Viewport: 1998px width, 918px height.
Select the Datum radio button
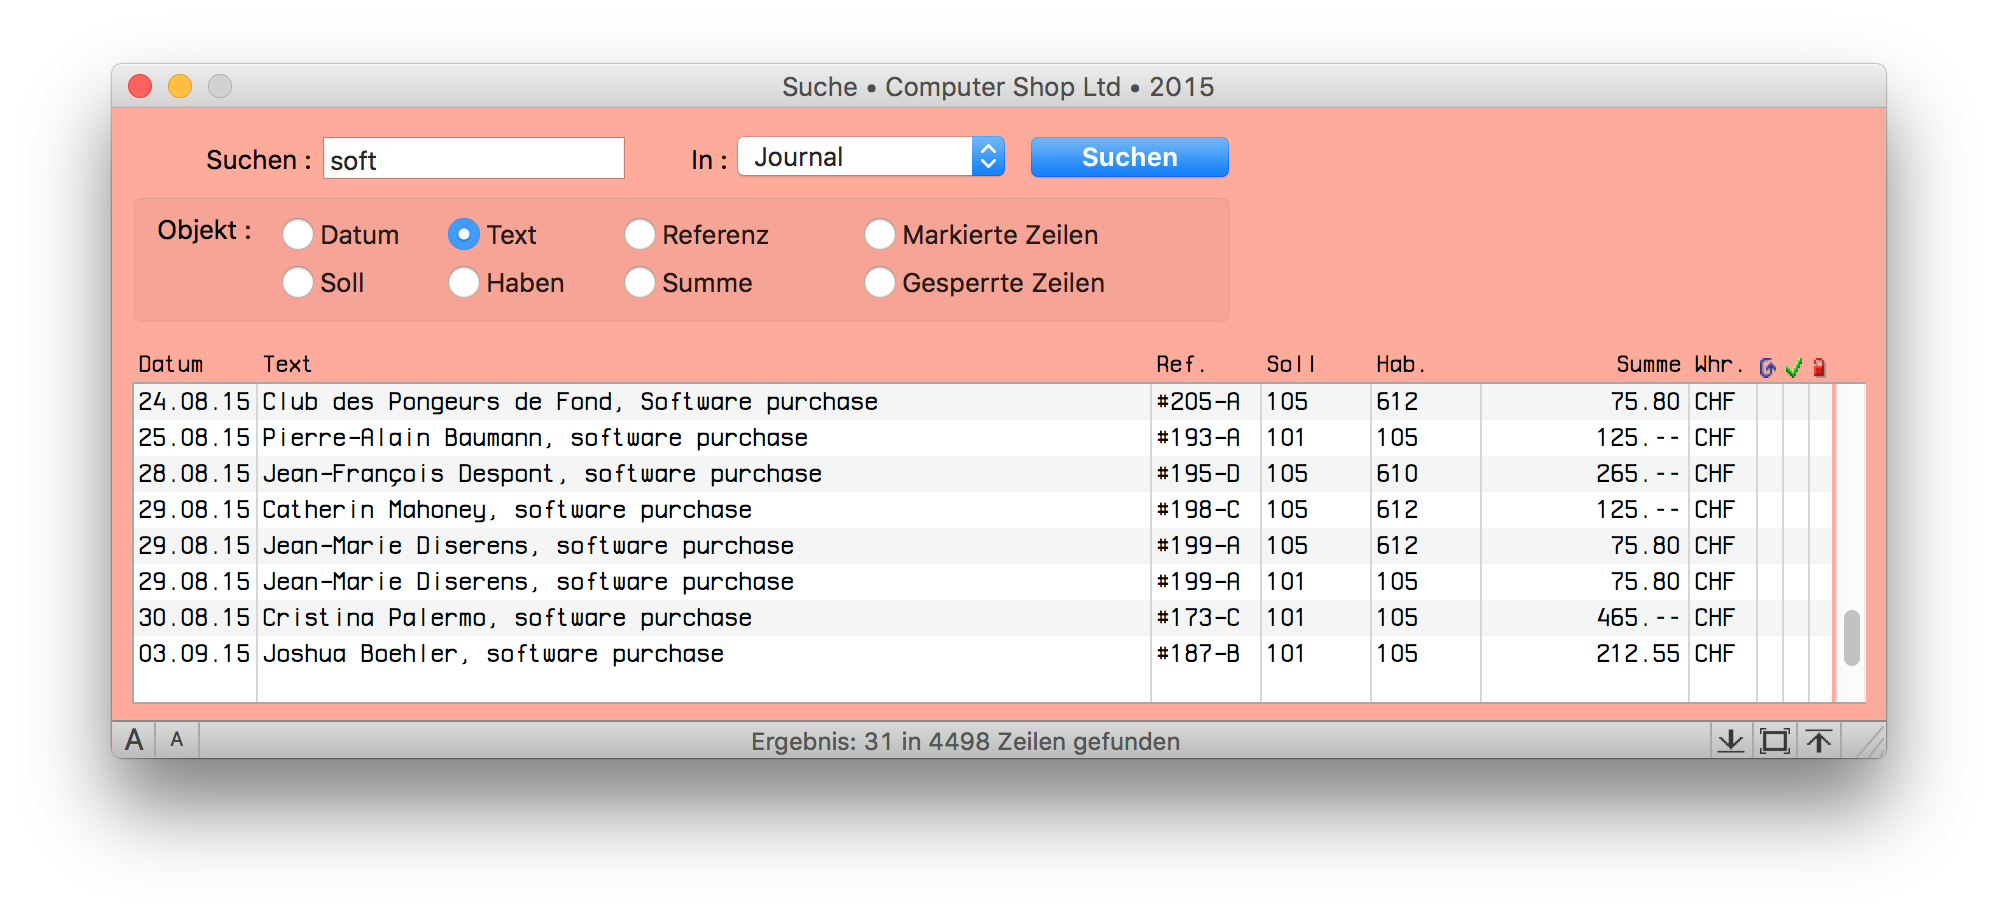298,235
